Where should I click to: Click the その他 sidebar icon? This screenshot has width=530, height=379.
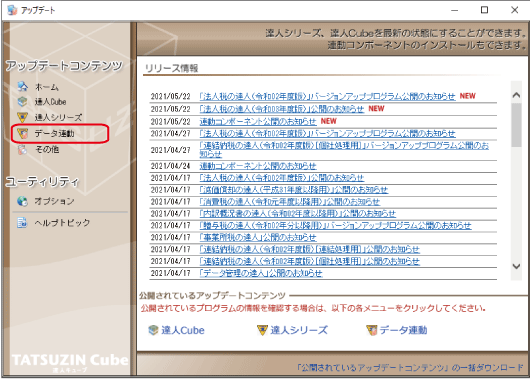22,149
